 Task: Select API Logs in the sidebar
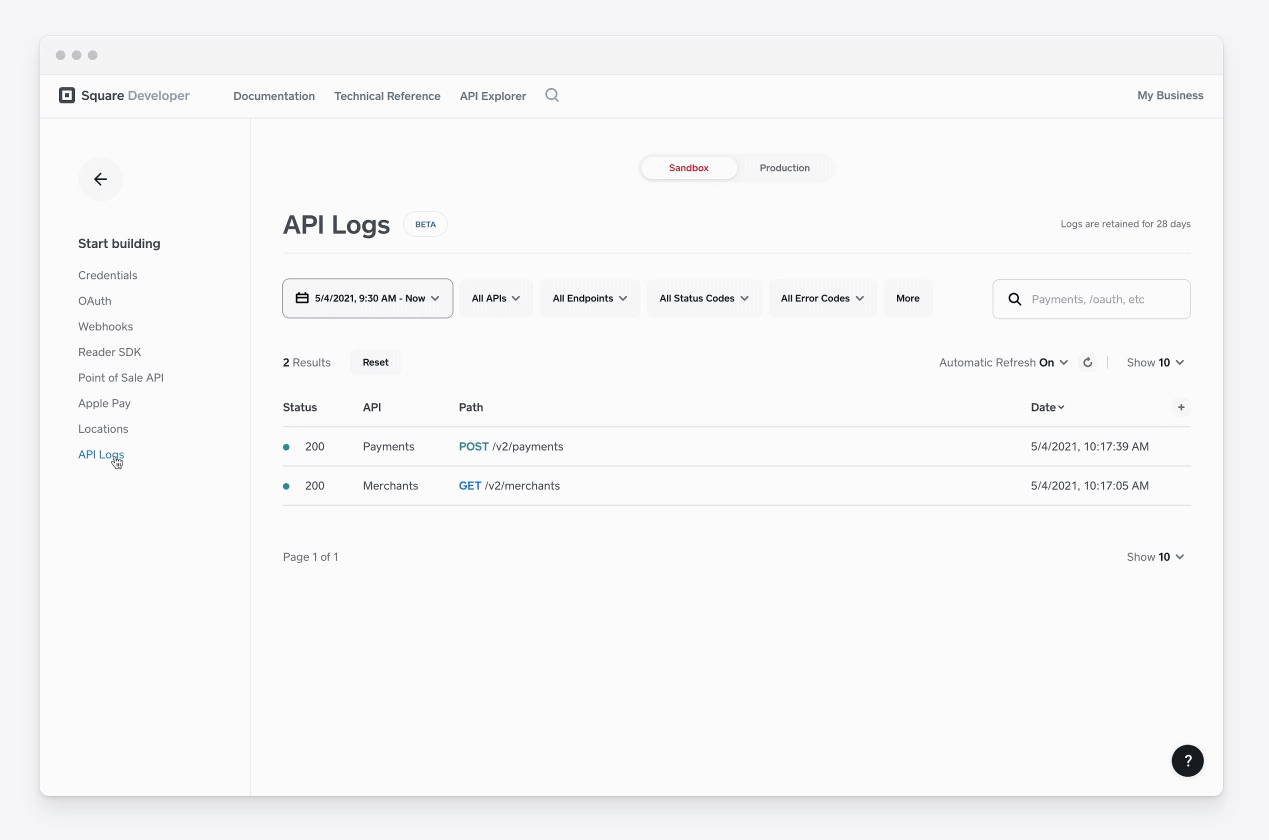point(101,455)
